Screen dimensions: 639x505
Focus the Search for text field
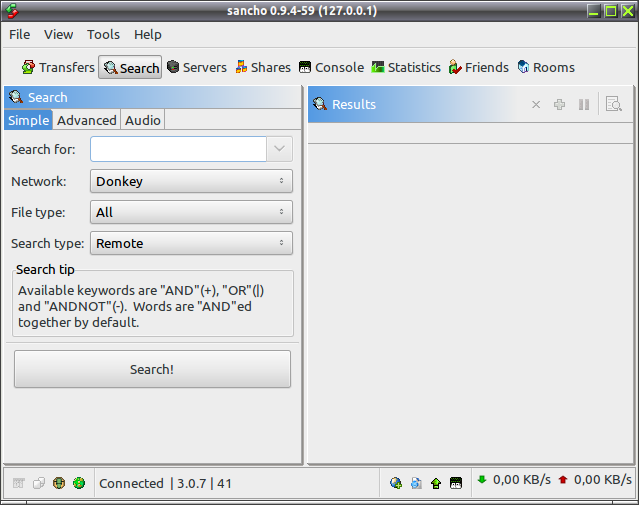pyautogui.click(x=178, y=149)
